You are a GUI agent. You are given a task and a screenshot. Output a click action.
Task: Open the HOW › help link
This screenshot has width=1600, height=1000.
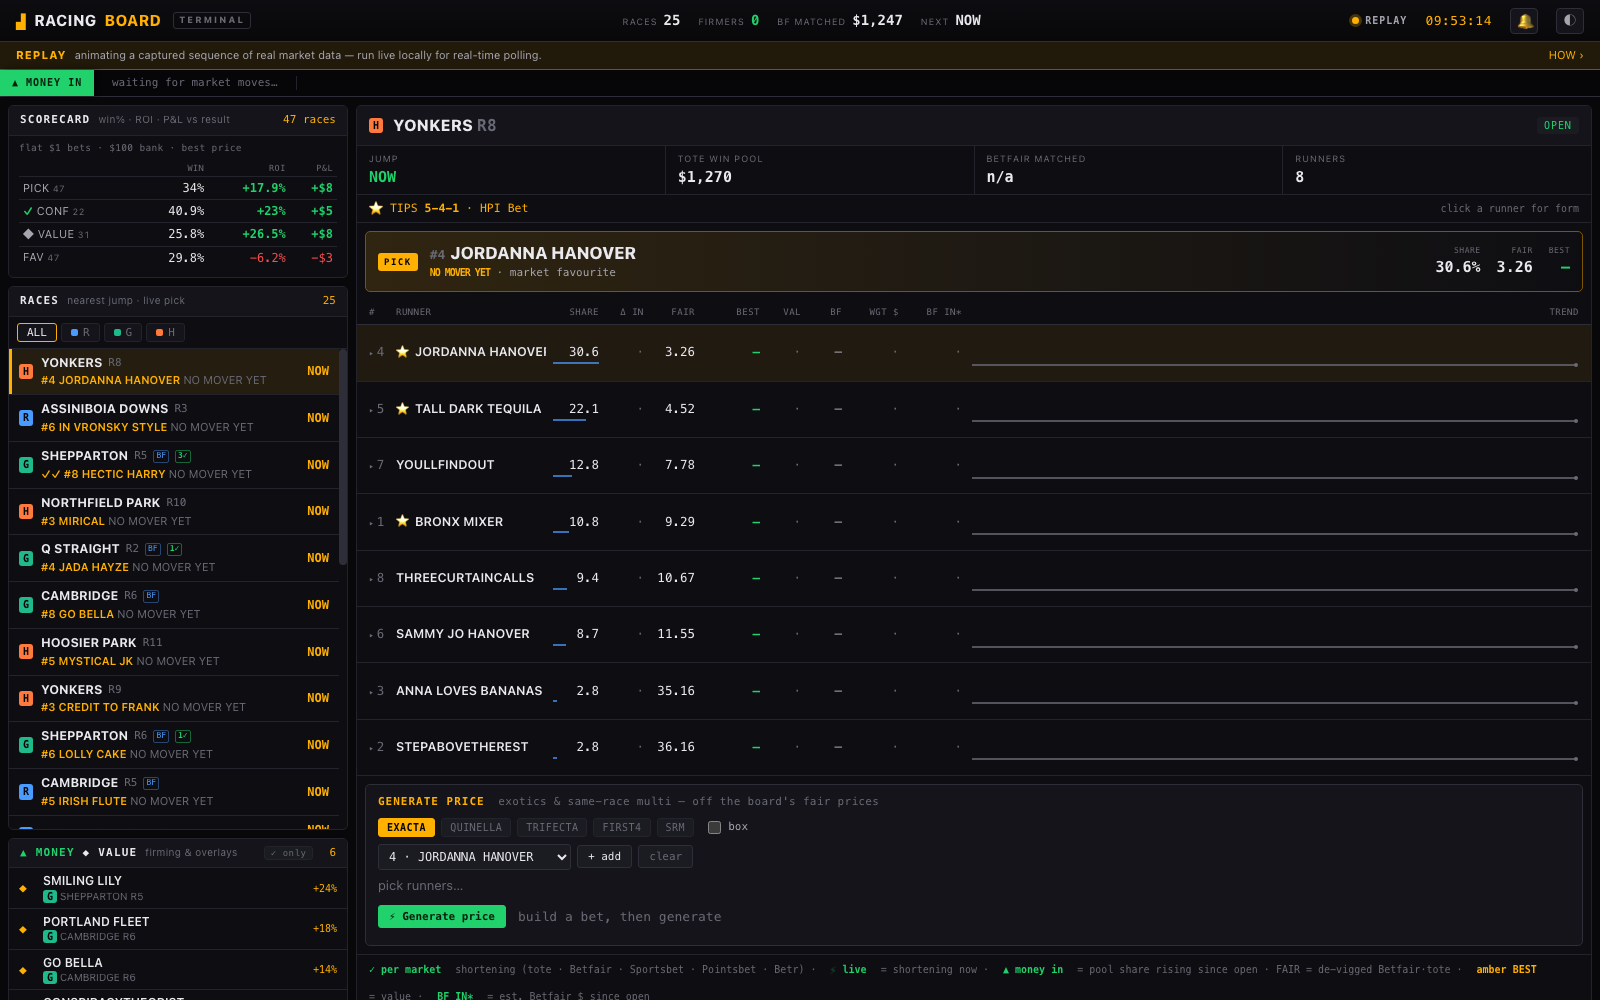[1565, 55]
